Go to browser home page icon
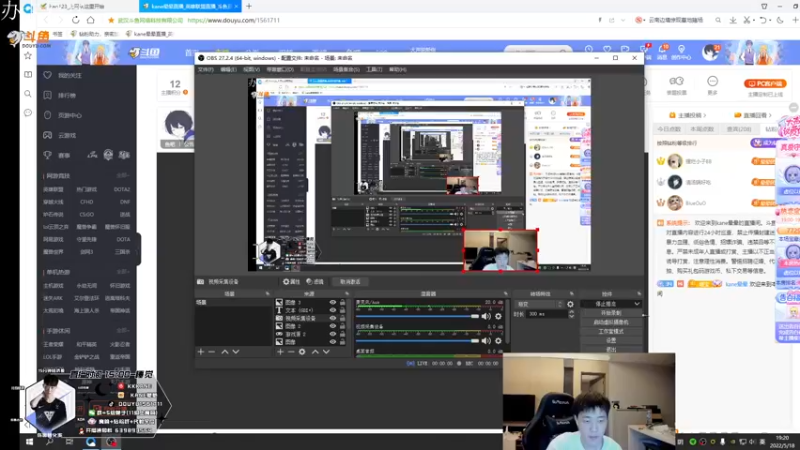Viewport: 800px width, 450px height. (x=91, y=20)
